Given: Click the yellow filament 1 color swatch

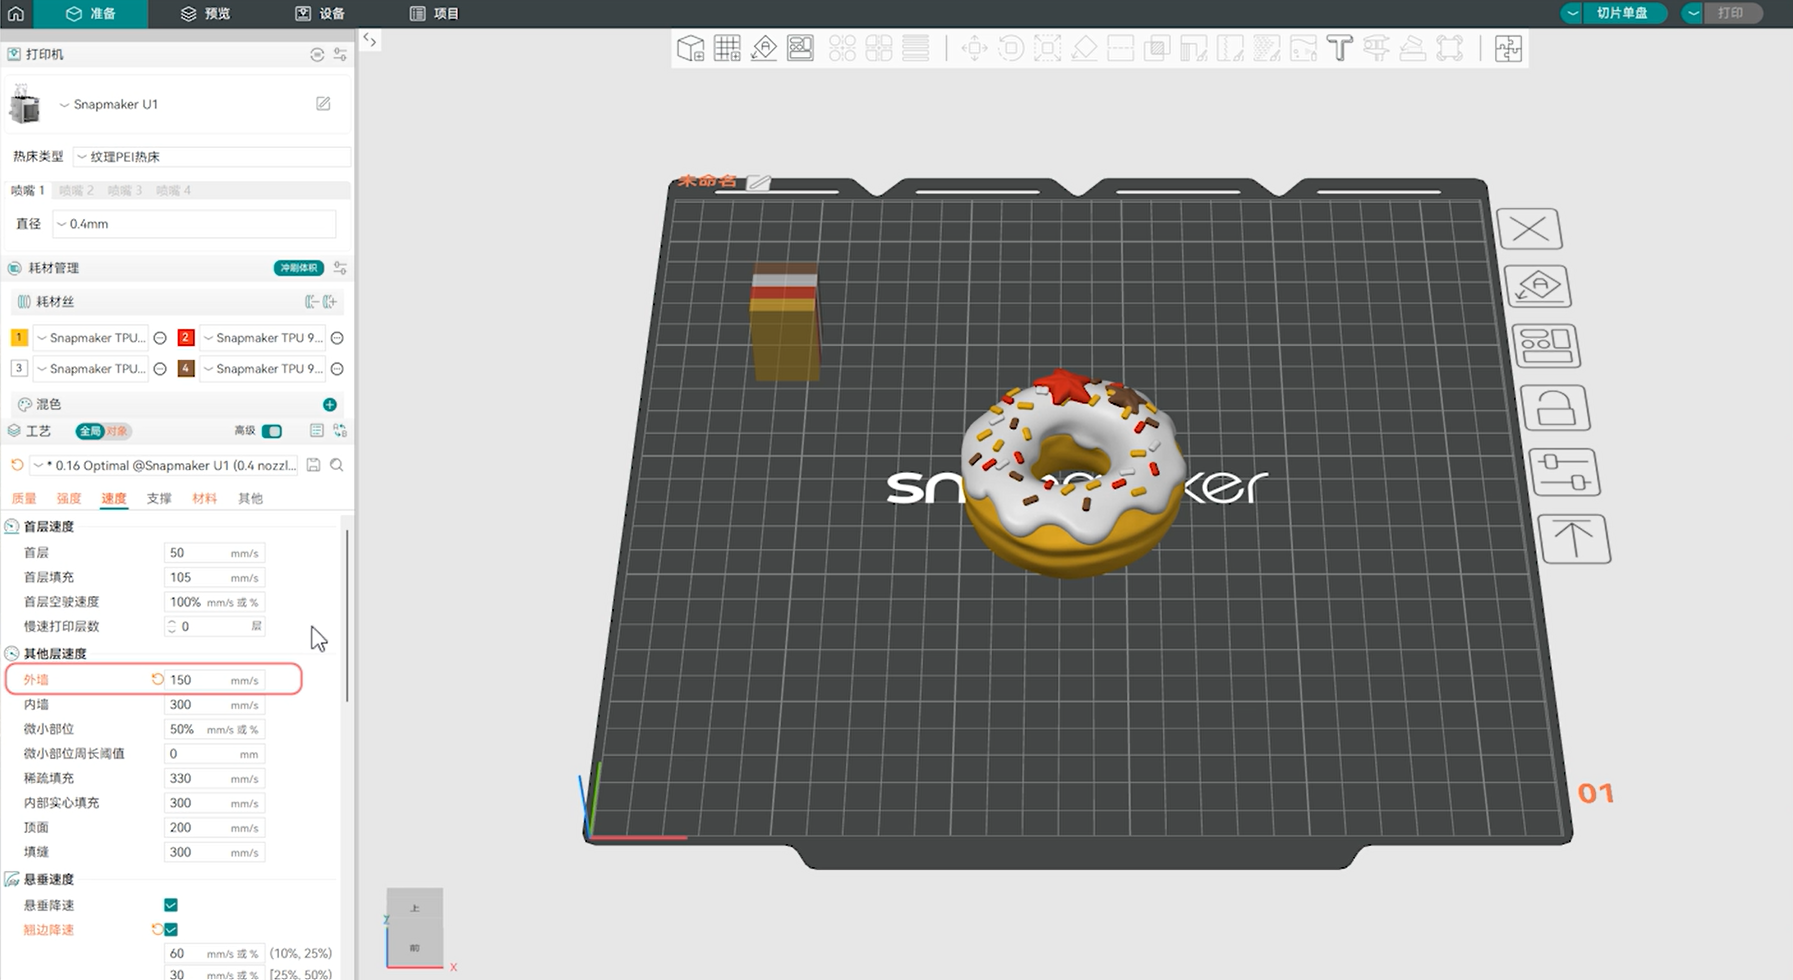Looking at the screenshot, I should pyautogui.click(x=19, y=338).
